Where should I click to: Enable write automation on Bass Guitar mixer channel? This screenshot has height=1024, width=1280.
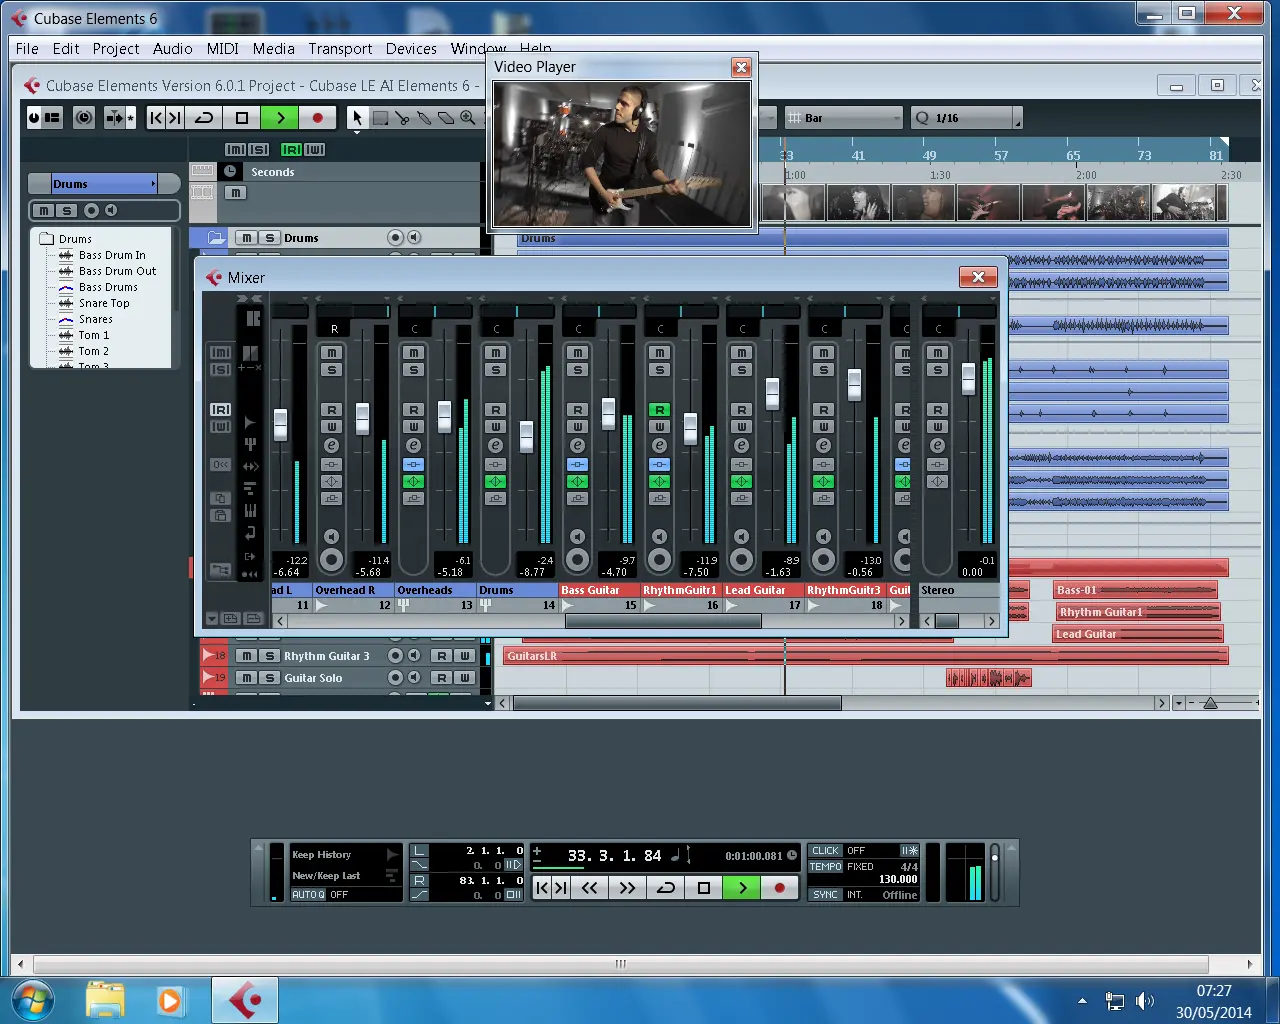[577, 427]
